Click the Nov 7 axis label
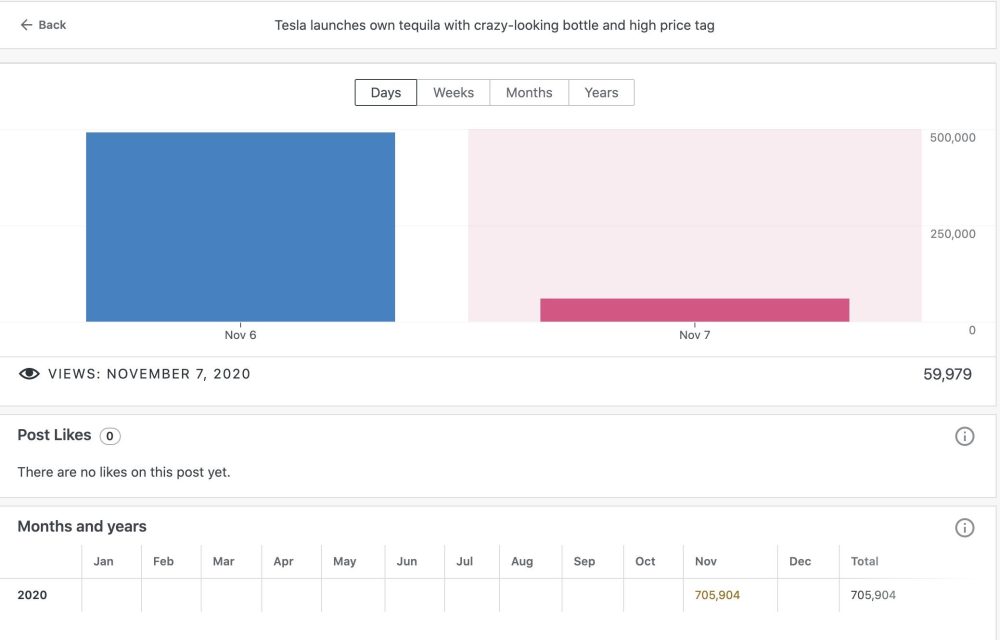The height and width of the screenshot is (640, 1000). pyautogui.click(x=695, y=335)
